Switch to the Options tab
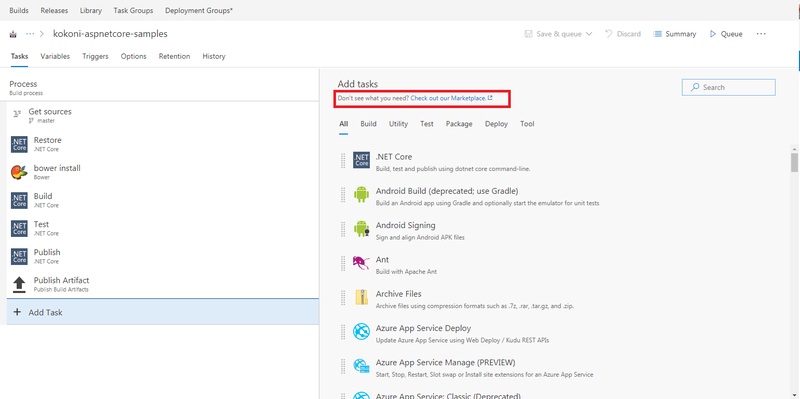The height and width of the screenshot is (399, 800). coord(134,56)
